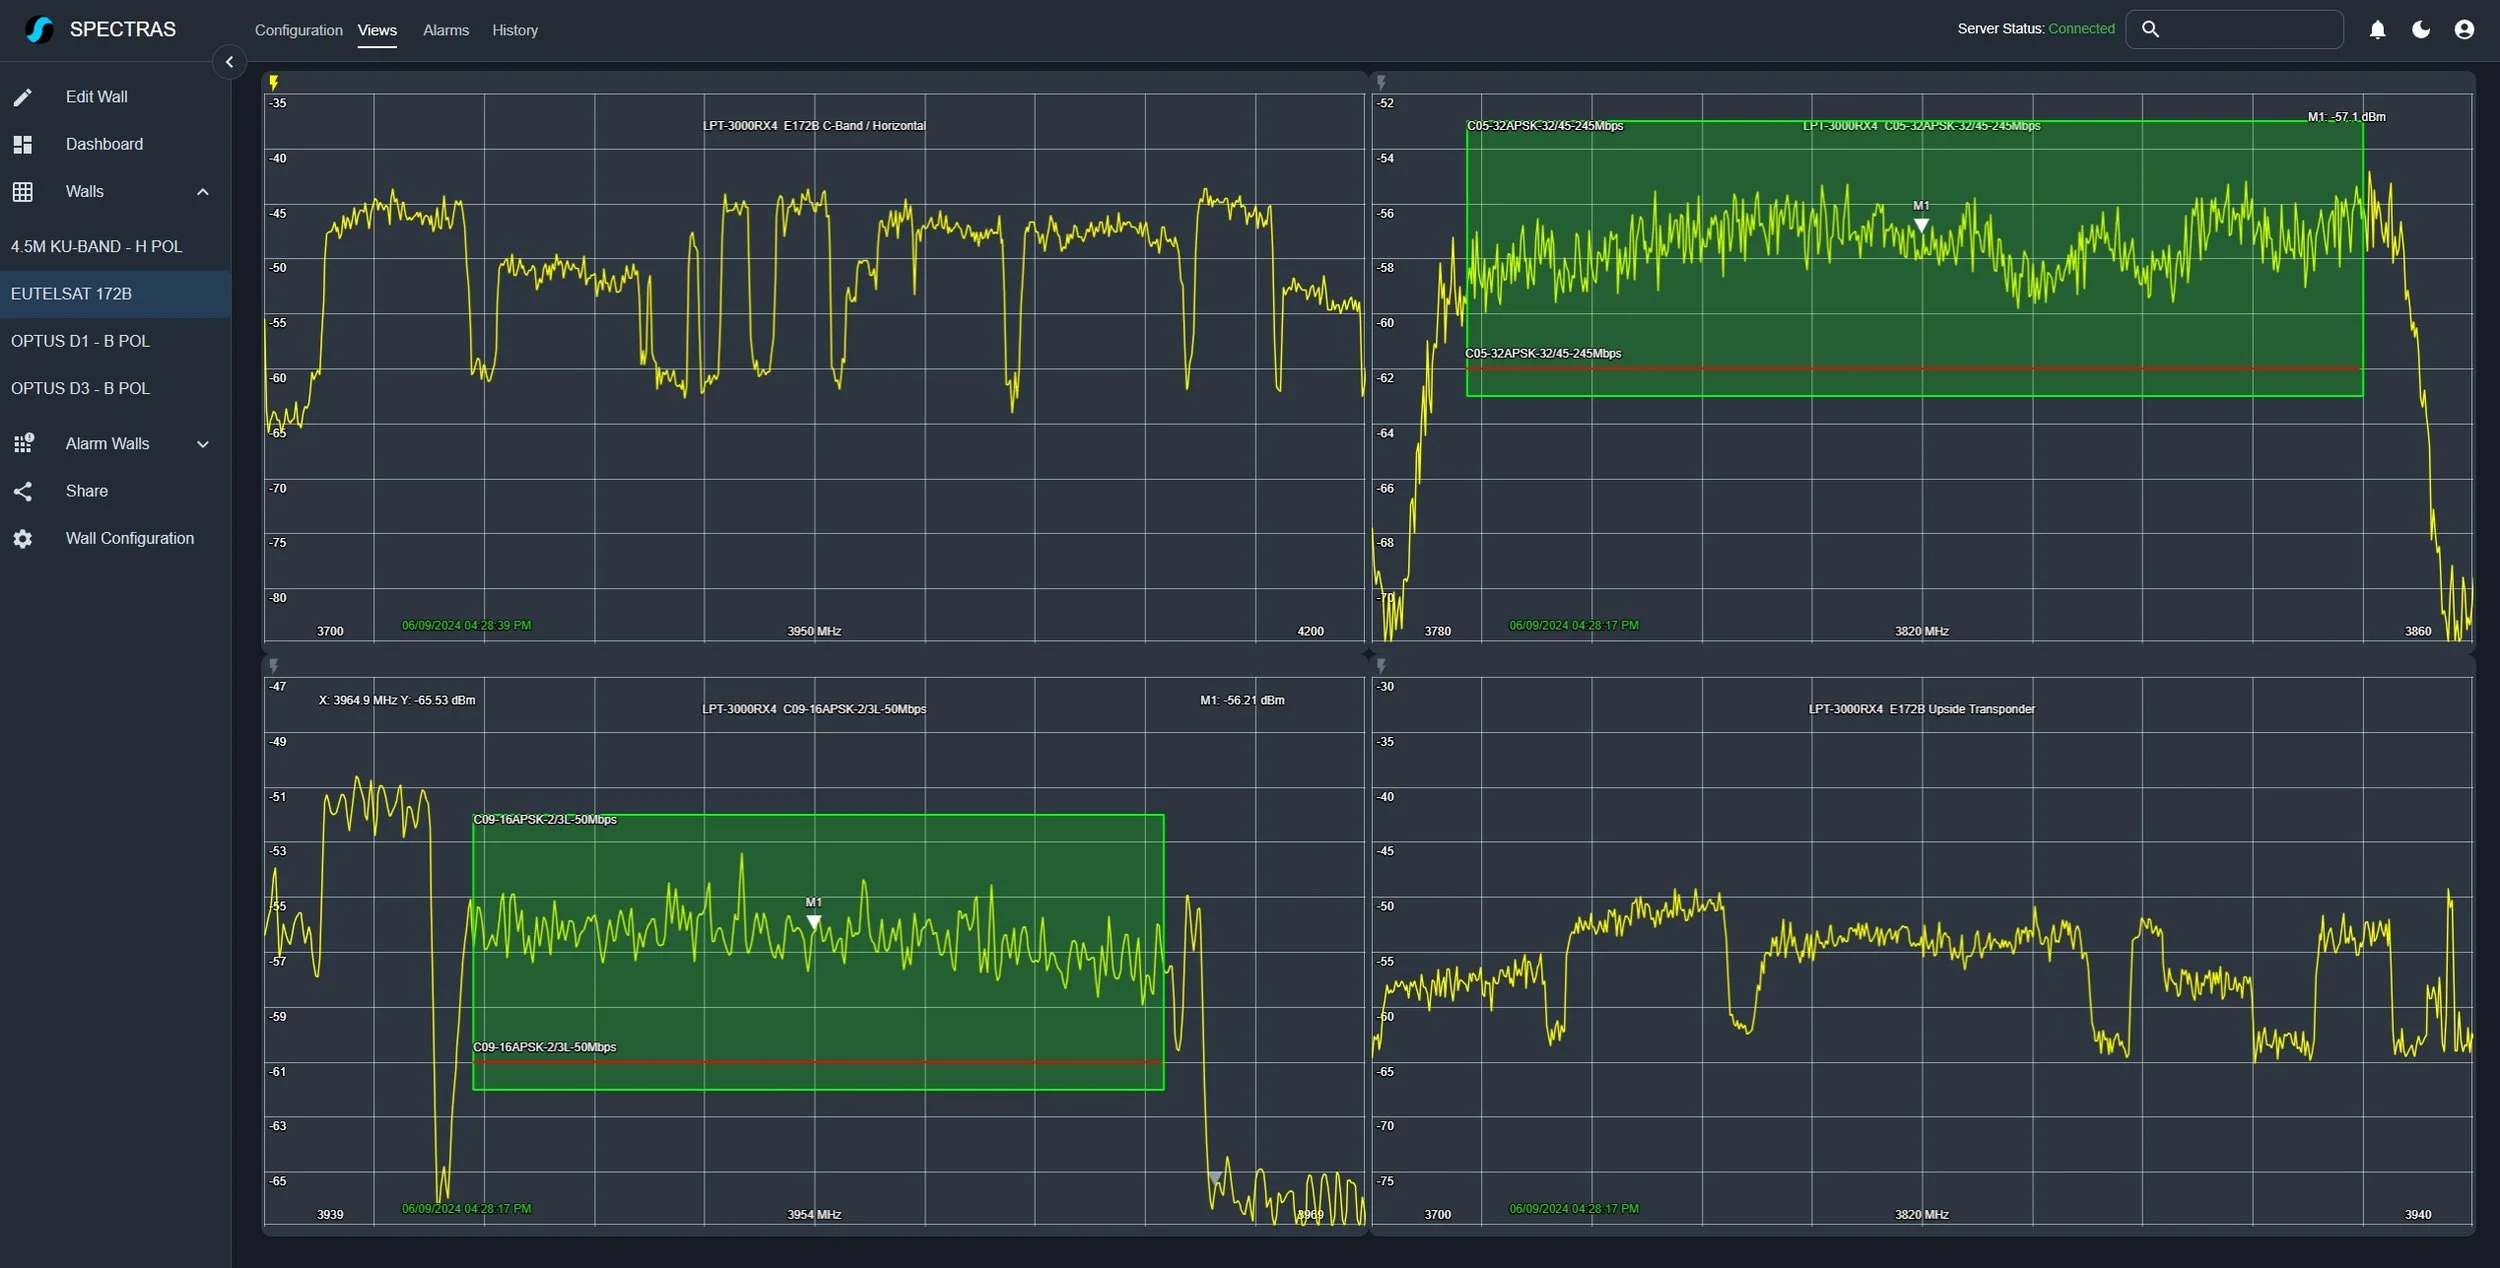Click Server Status Connected text
The width and height of the screenshot is (2500, 1268).
[2036, 29]
